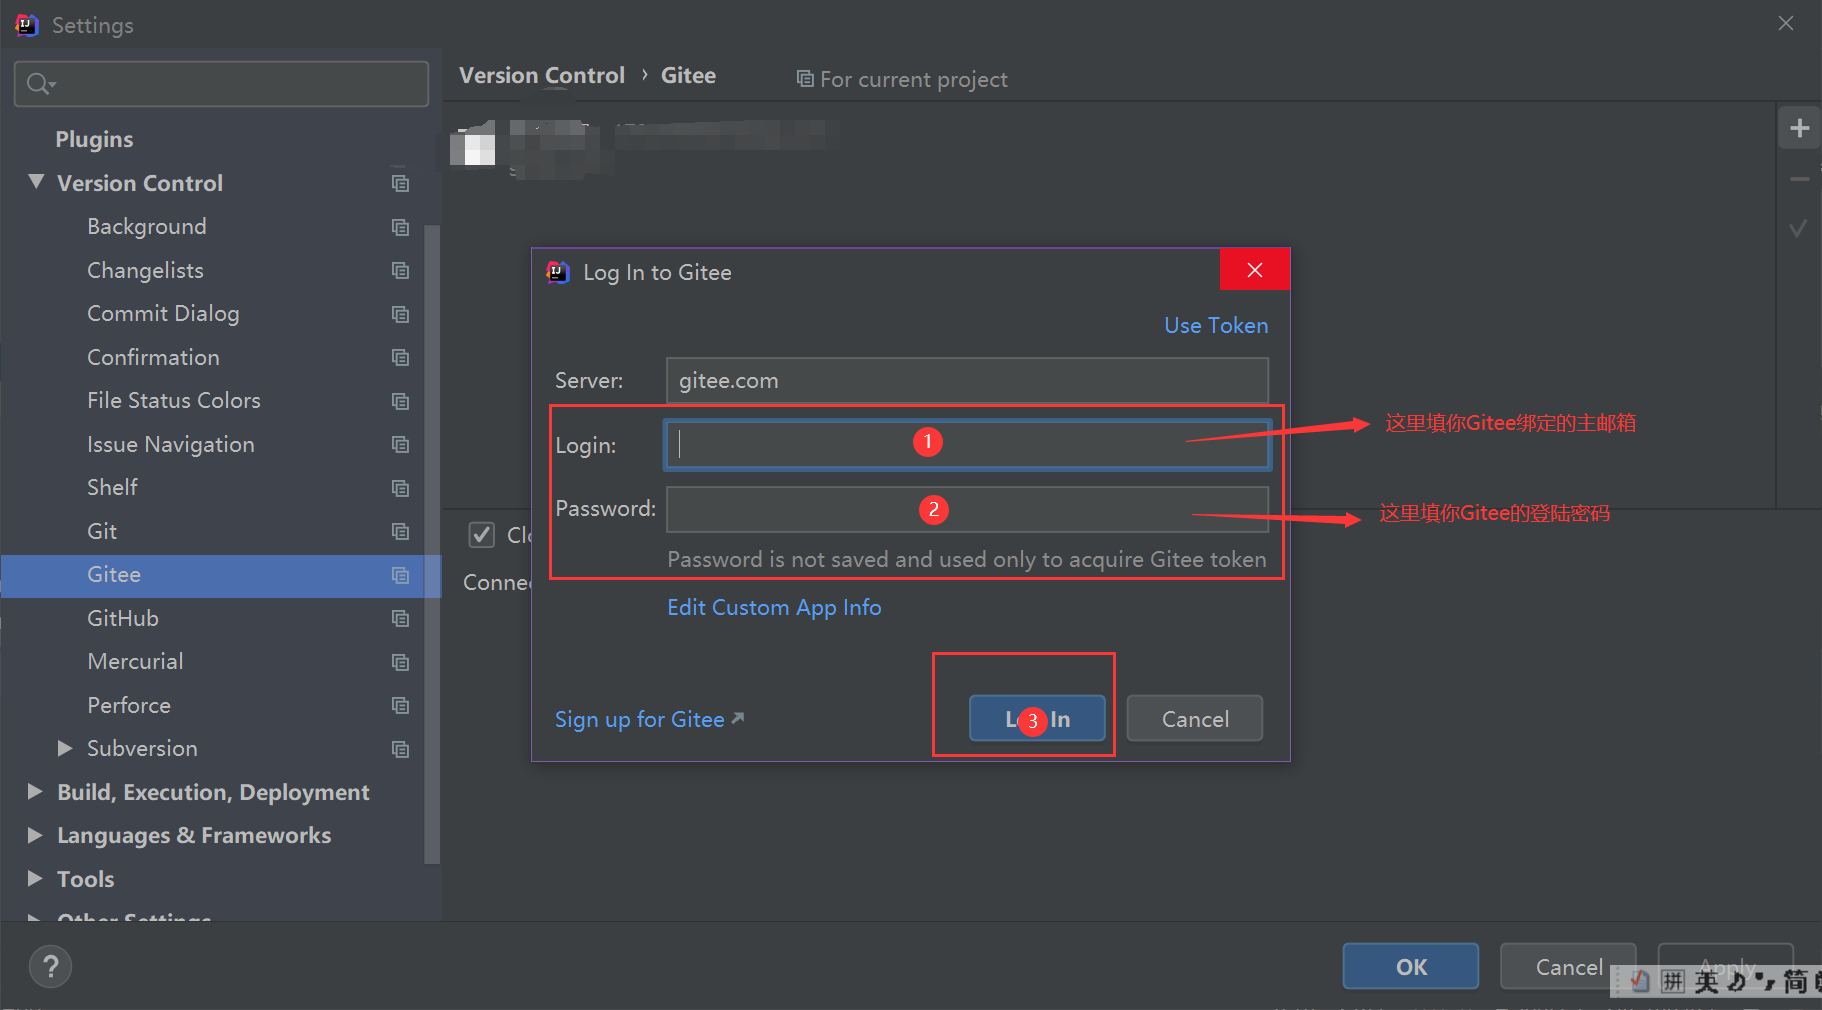The height and width of the screenshot is (1010, 1822).
Task: Open help with the question mark icon
Action: [50, 966]
